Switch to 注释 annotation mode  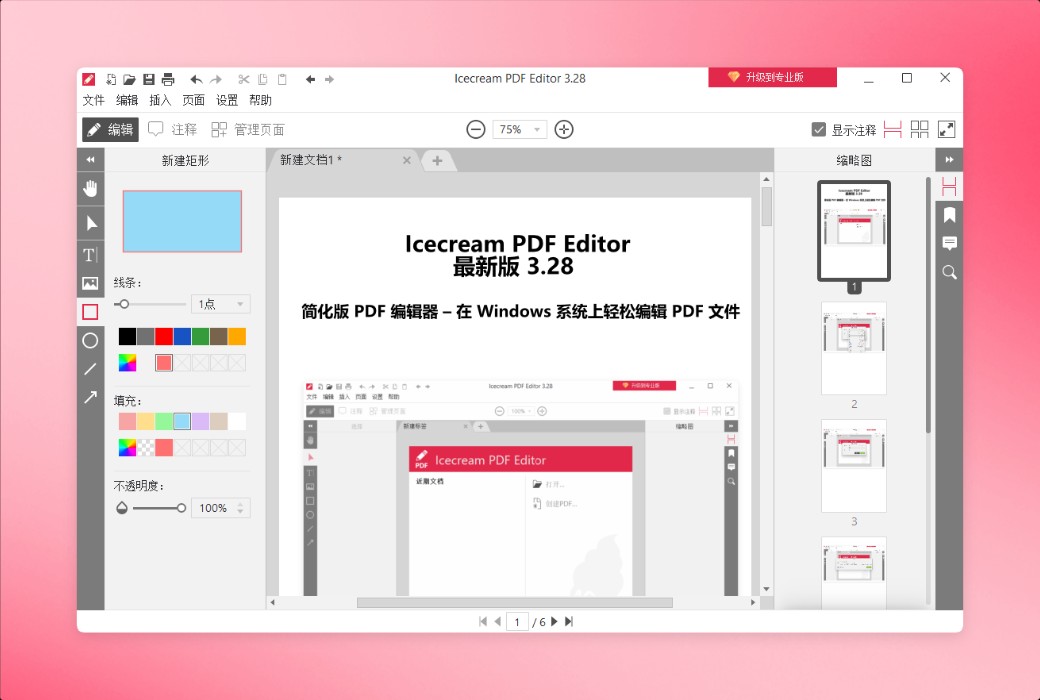tap(170, 129)
